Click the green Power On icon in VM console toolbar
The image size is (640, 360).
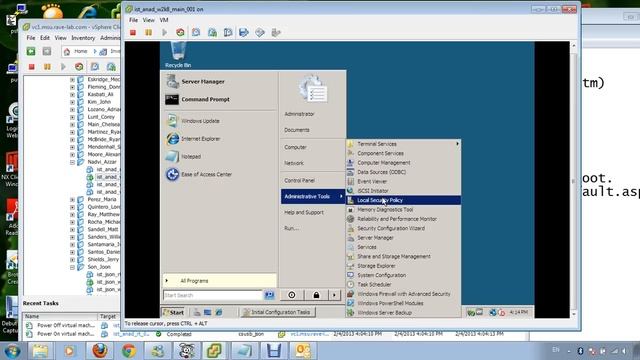(x=164, y=32)
